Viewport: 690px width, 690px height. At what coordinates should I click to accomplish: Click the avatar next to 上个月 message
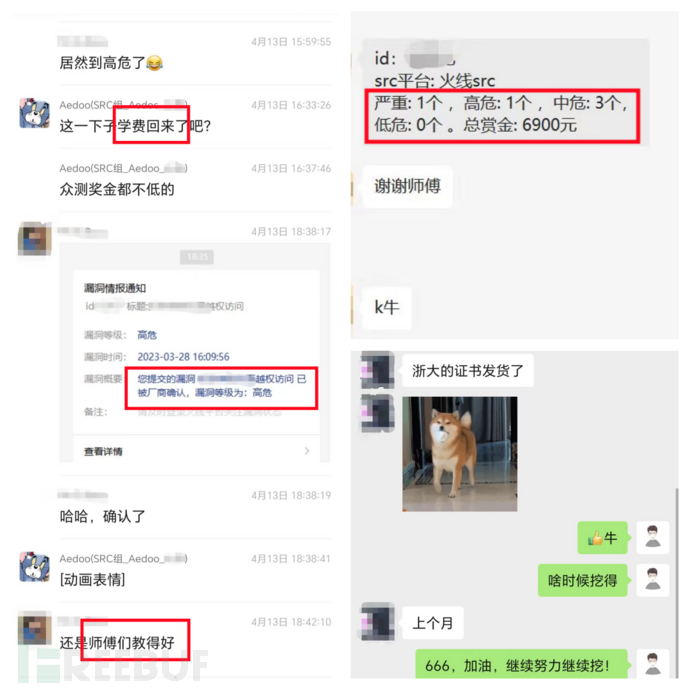click(378, 621)
